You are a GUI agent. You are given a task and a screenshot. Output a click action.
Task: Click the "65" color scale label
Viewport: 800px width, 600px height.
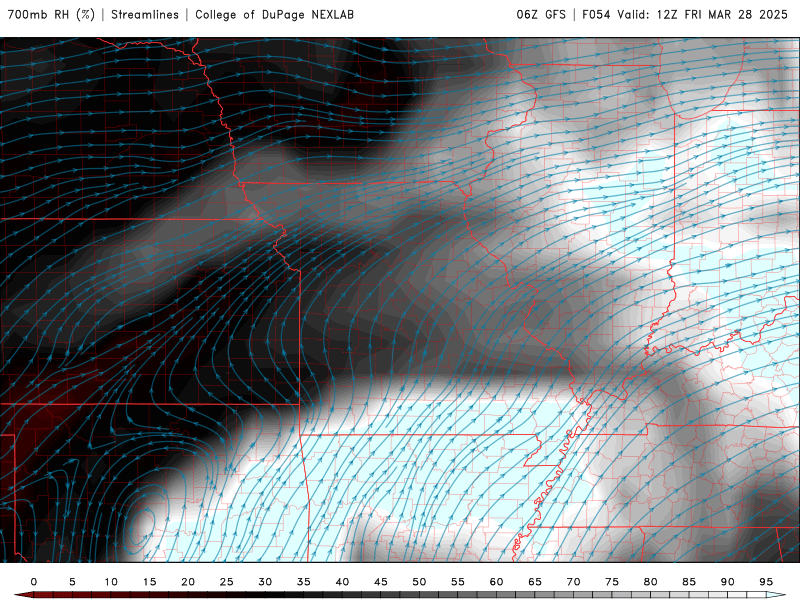tap(535, 582)
